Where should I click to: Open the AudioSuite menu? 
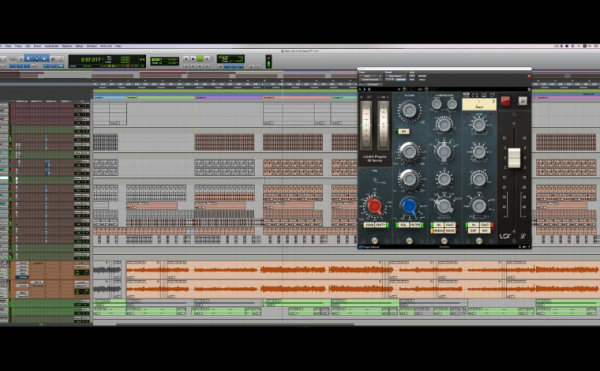[x=52, y=46]
